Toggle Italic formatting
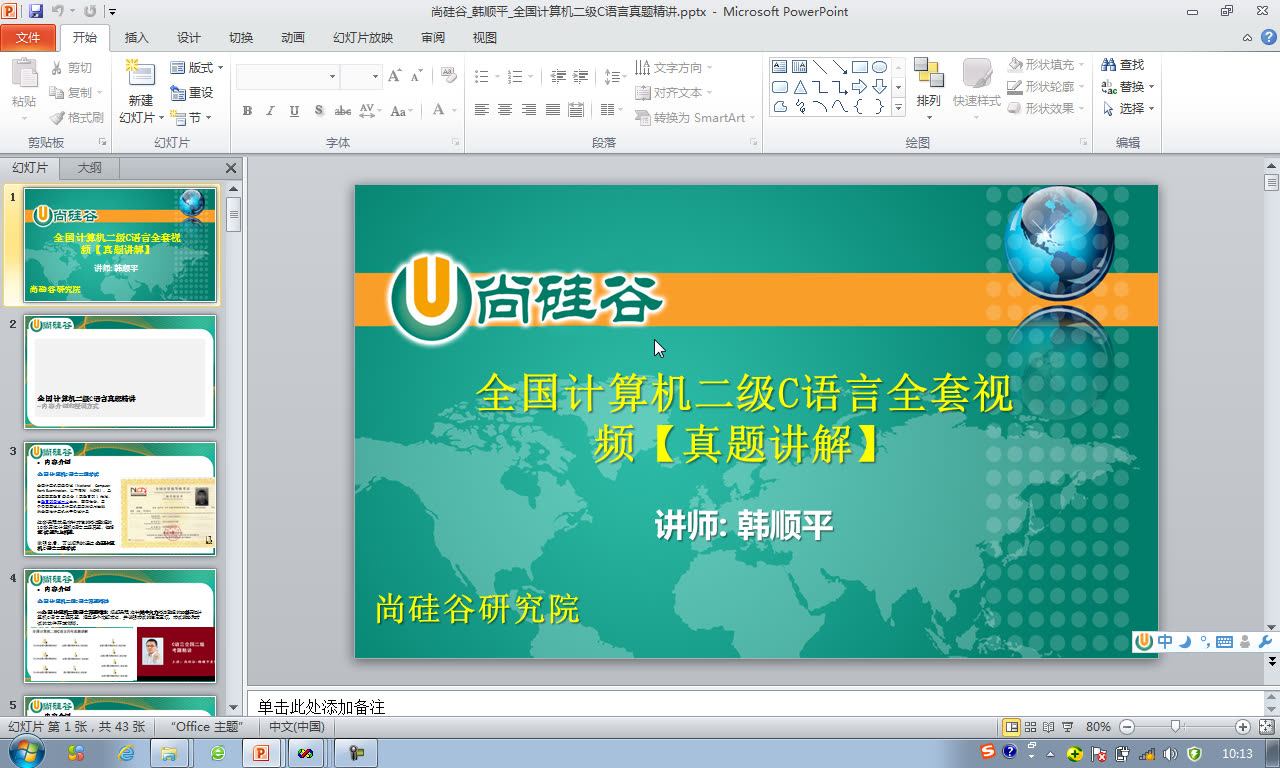Screen dimensions: 1280x768 (270, 111)
